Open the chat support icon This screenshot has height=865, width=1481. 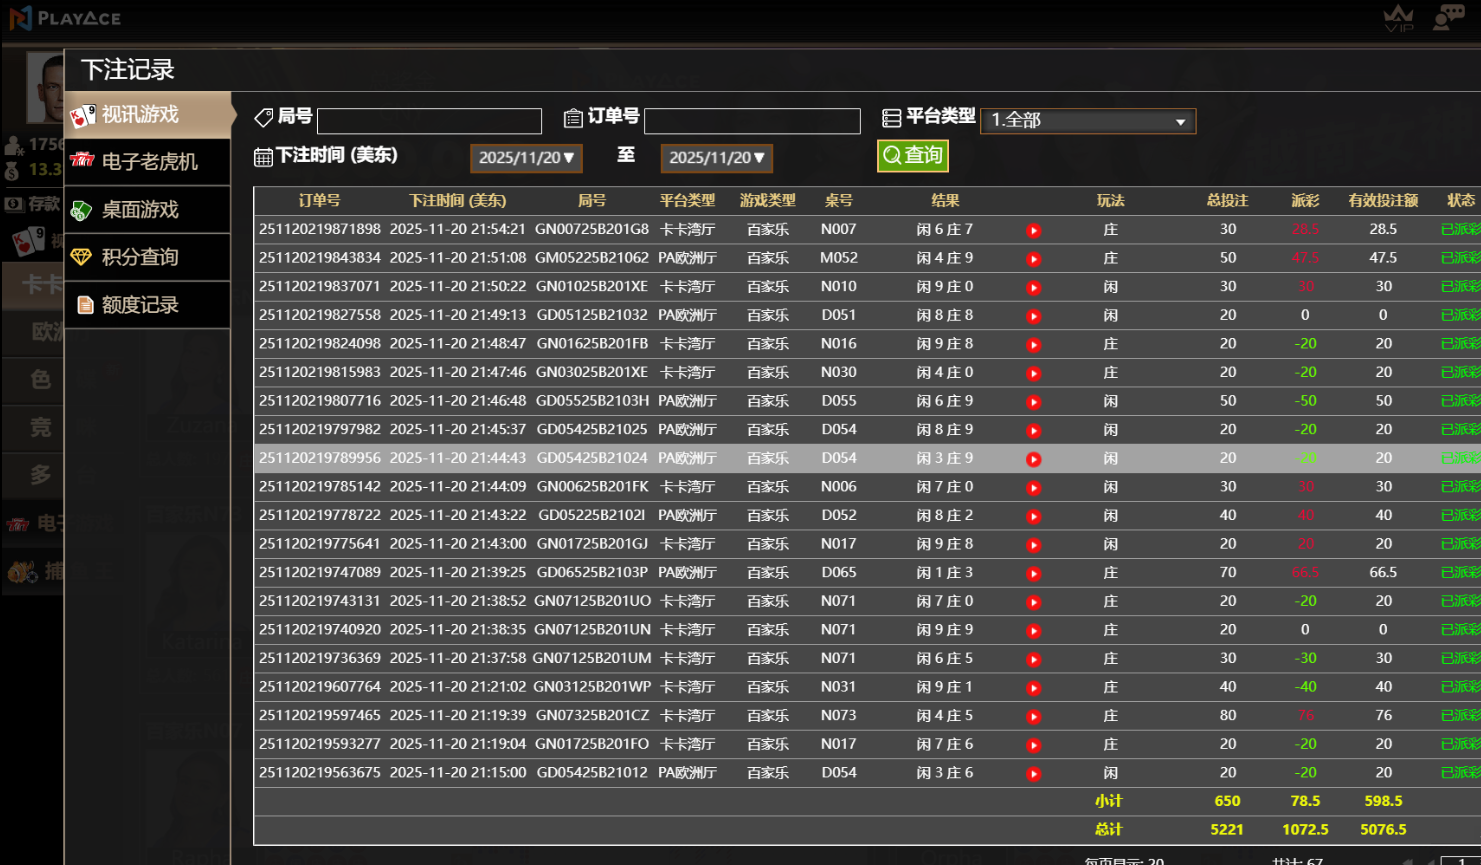pyautogui.click(x=1448, y=18)
